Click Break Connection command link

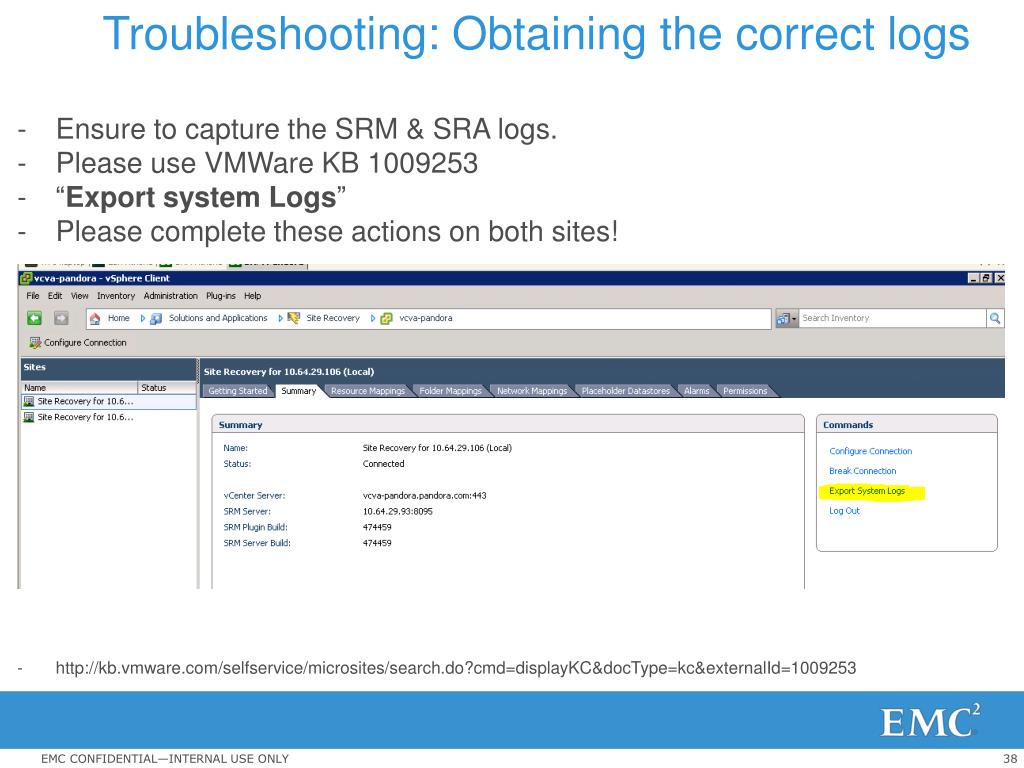[x=863, y=471]
